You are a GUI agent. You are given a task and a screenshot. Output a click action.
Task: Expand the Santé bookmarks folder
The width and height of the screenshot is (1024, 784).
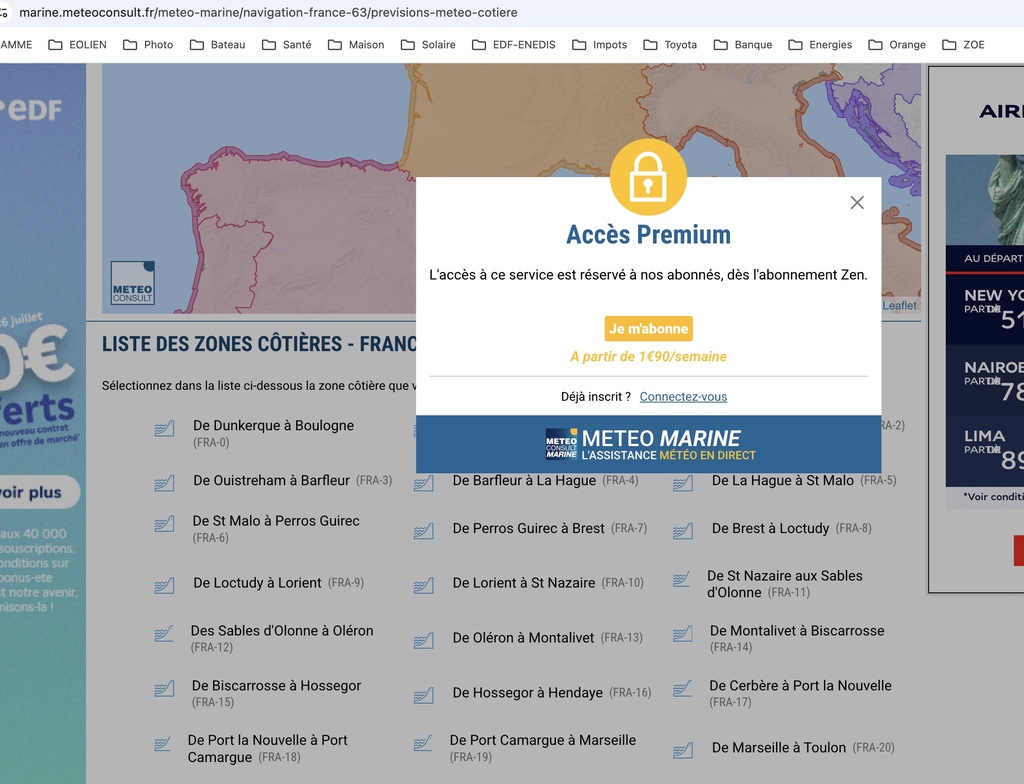(x=287, y=44)
